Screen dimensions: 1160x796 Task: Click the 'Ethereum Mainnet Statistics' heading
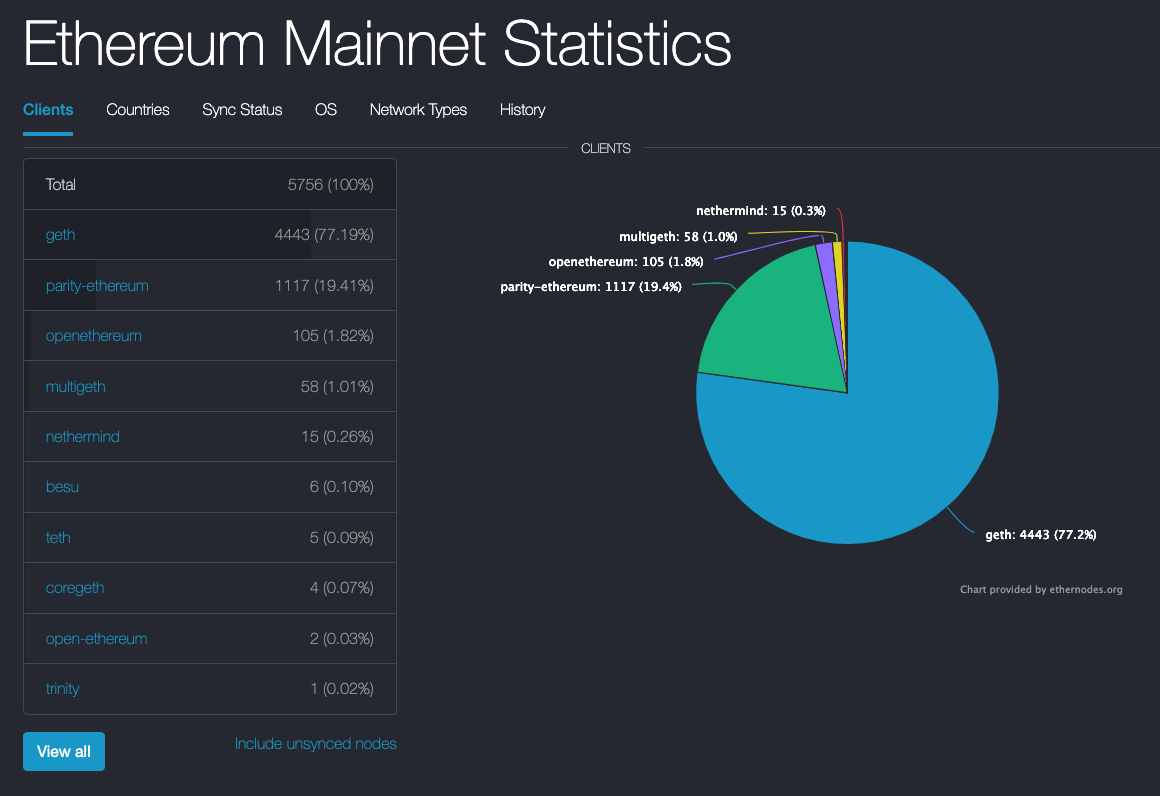[x=377, y=43]
